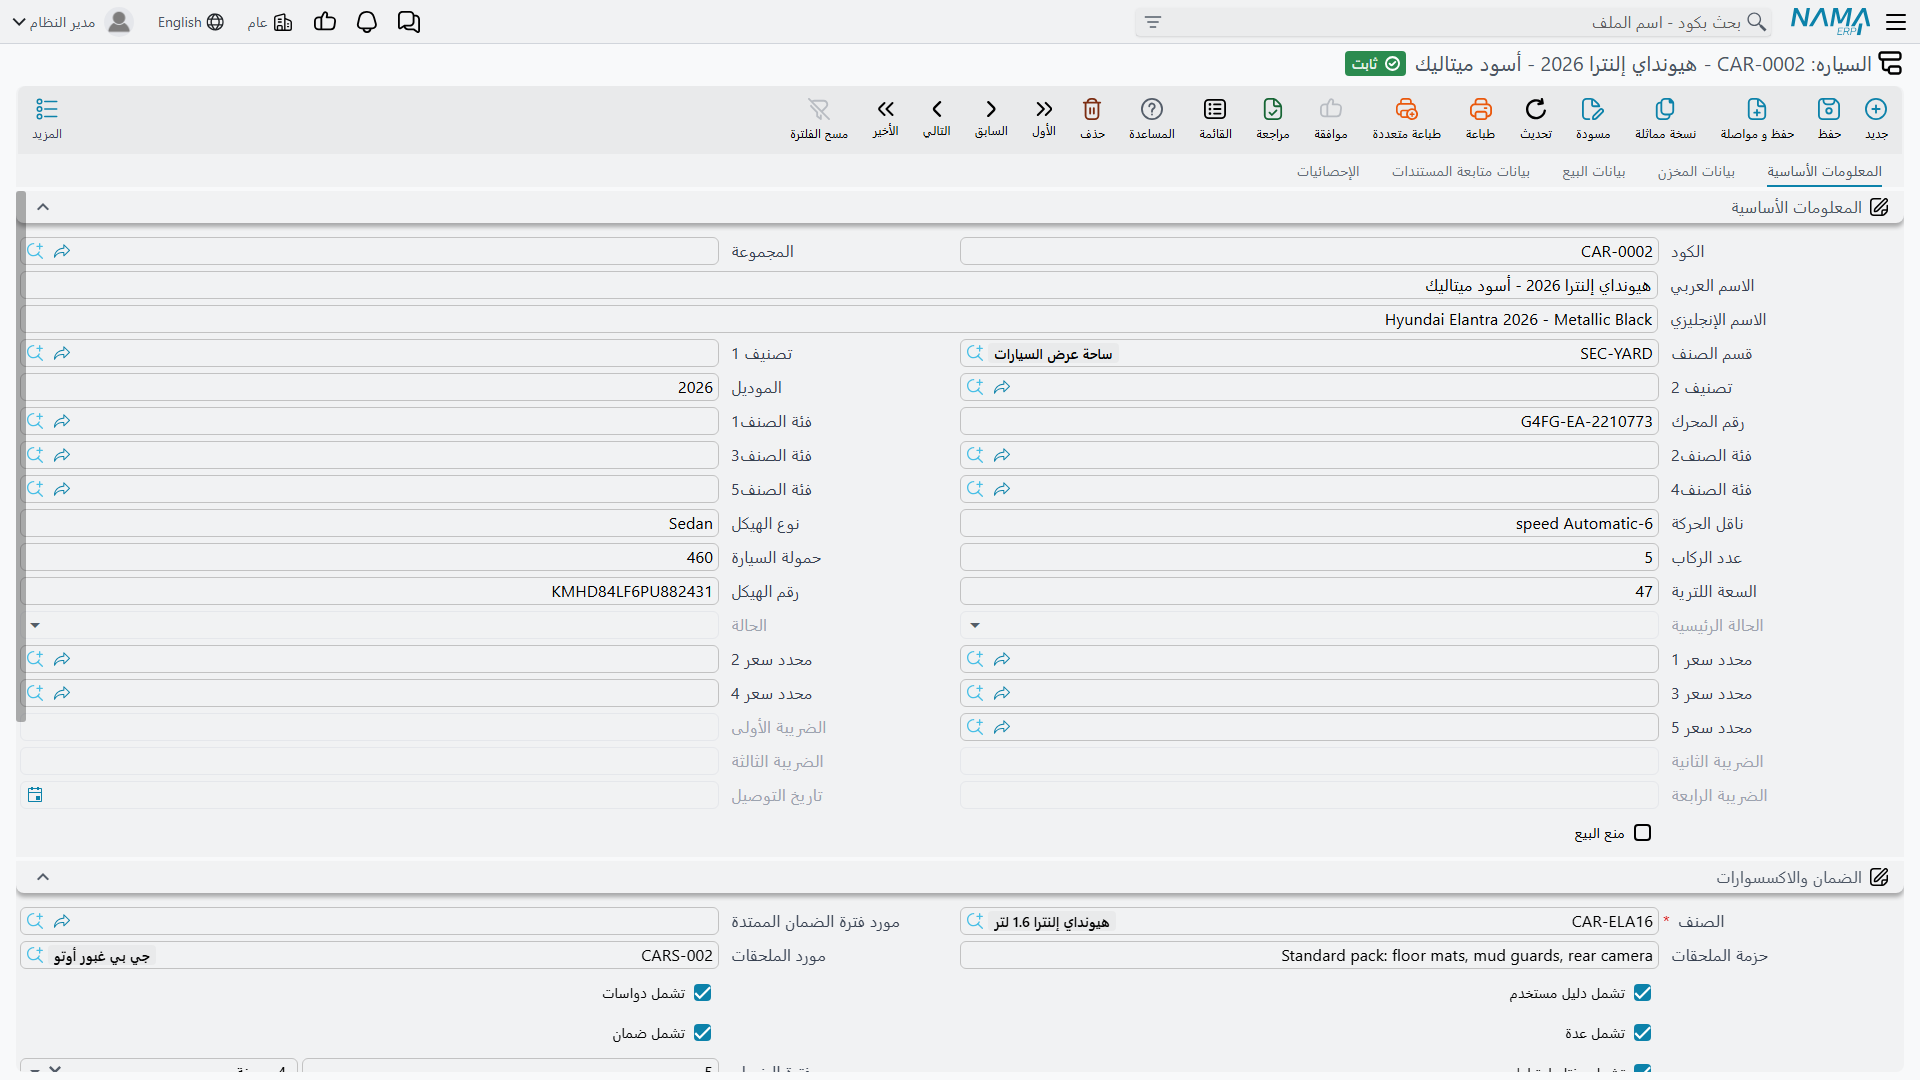Click the الاسم الإنجليزي field

839,319
